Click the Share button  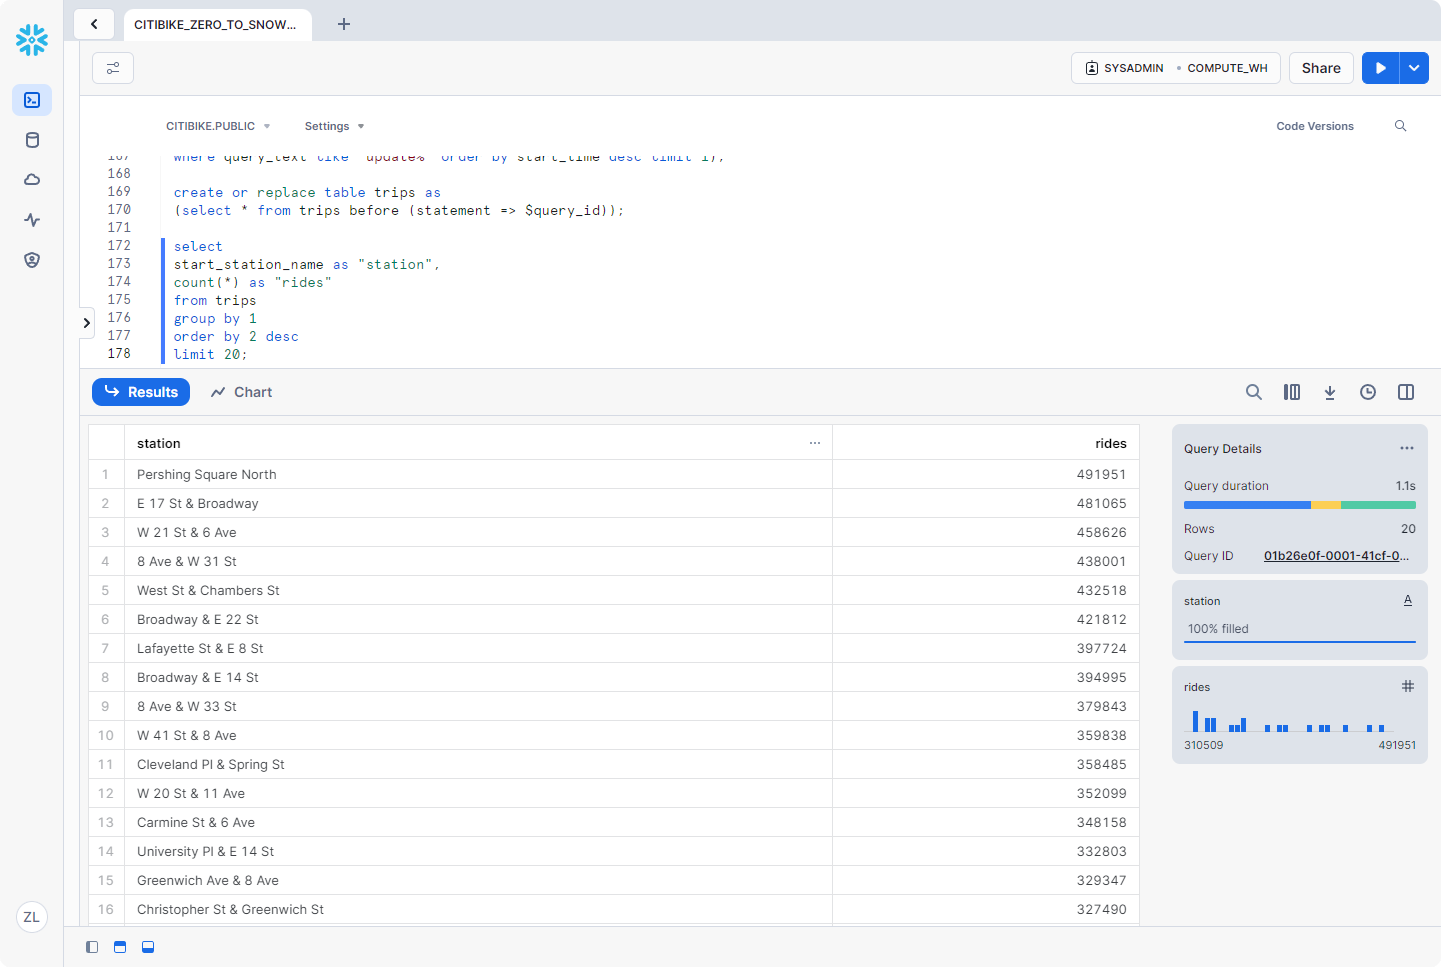click(x=1321, y=68)
